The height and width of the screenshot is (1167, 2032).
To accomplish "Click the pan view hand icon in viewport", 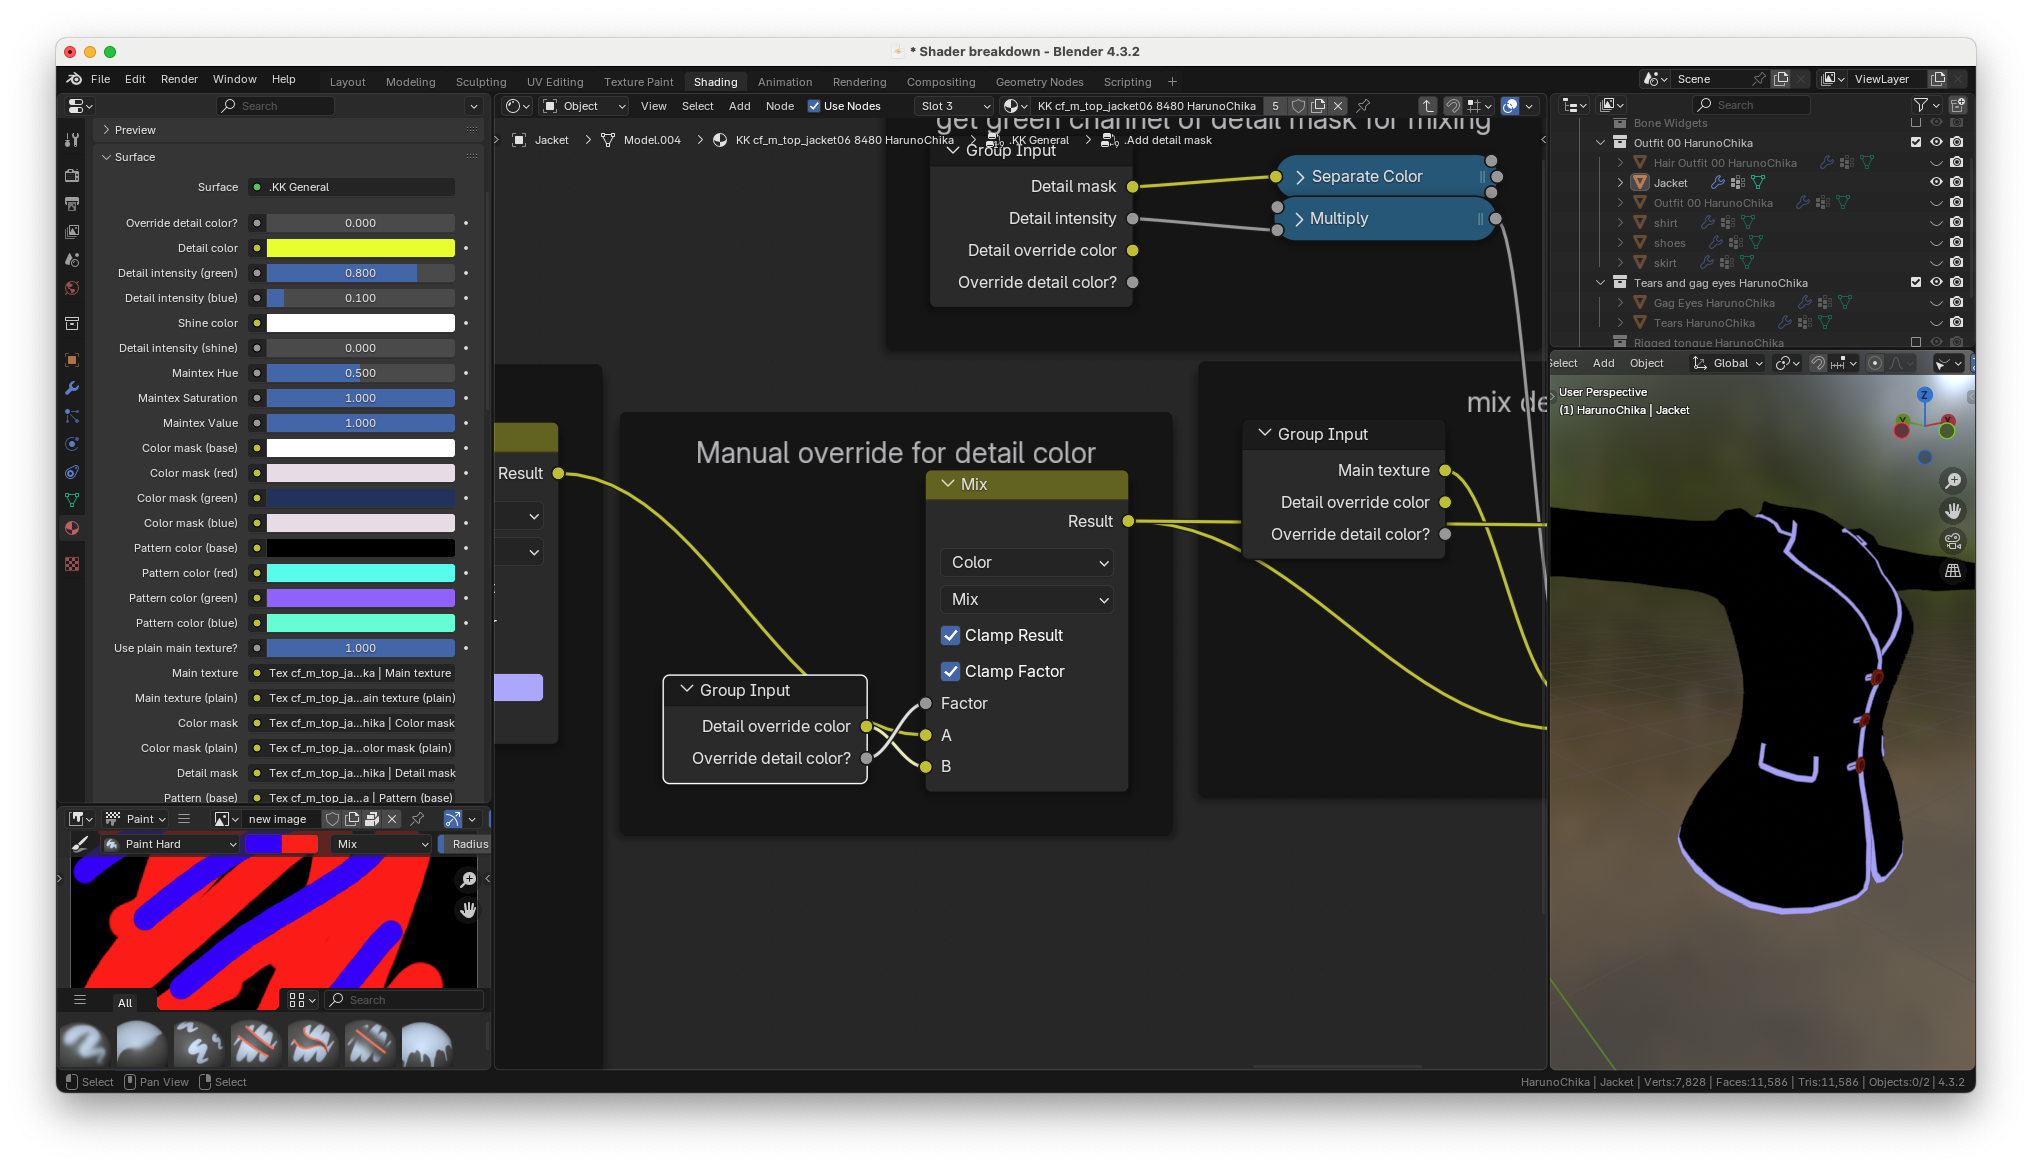I will [1953, 511].
